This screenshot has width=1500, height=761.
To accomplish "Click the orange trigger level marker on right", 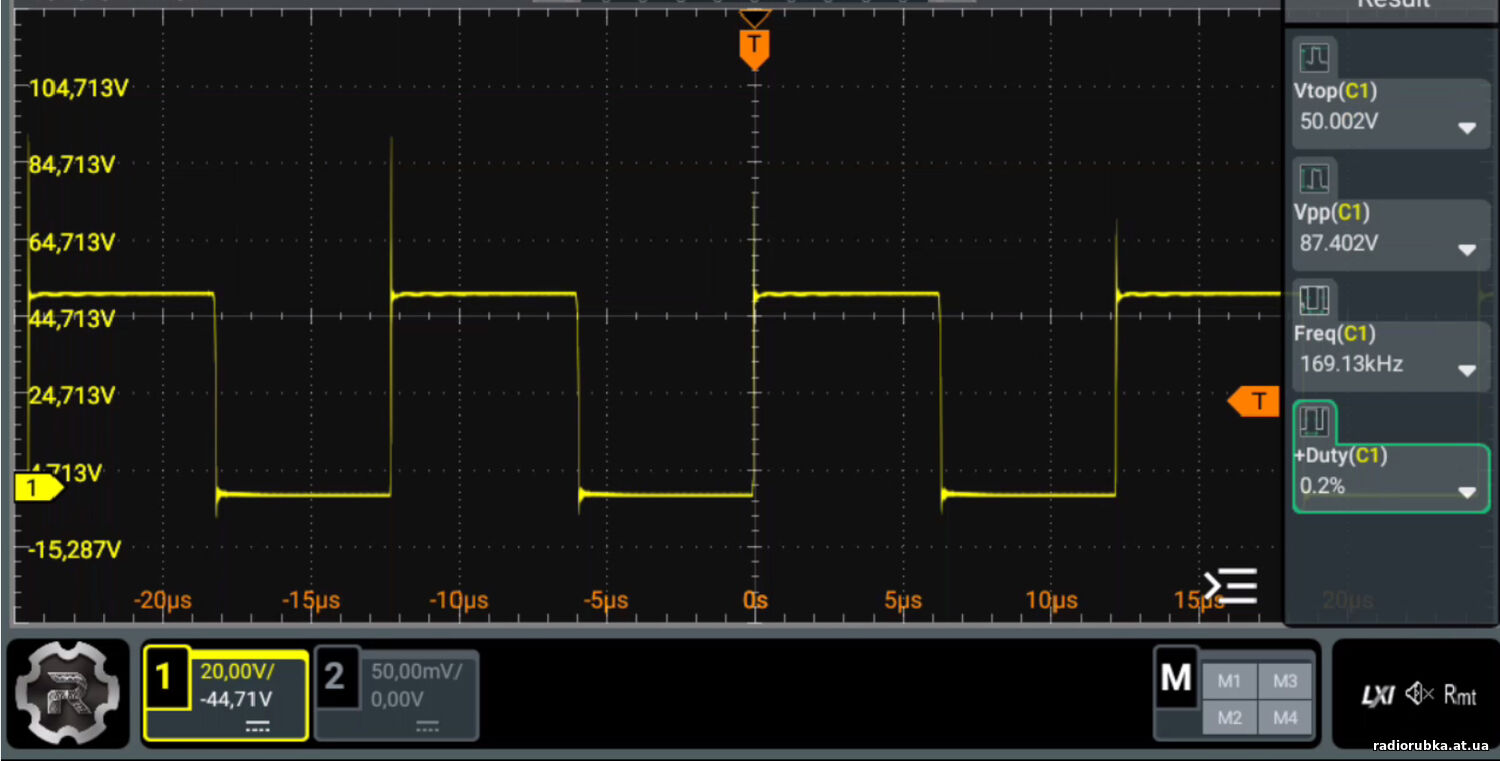I will pyautogui.click(x=1256, y=401).
